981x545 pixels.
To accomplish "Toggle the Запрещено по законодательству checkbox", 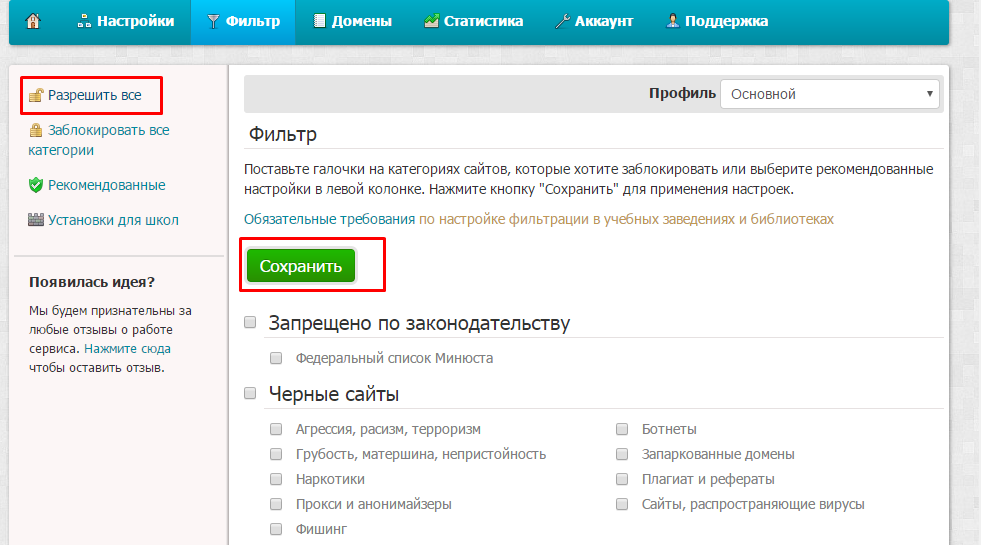I will (x=250, y=322).
